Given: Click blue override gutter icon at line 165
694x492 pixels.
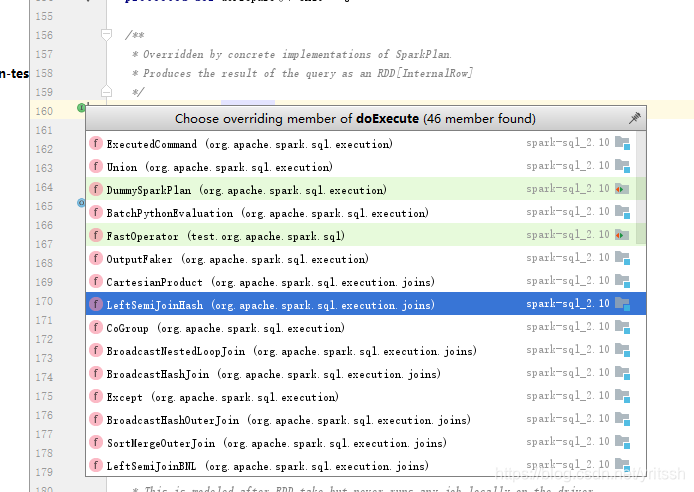Looking at the screenshot, I should point(81,203).
